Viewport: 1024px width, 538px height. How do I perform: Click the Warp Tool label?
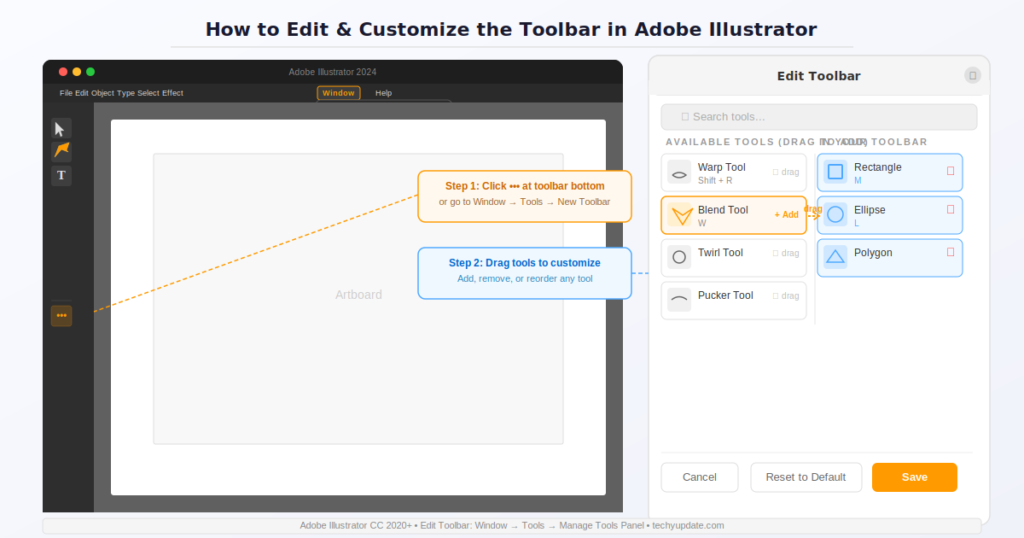coord(722,167)
